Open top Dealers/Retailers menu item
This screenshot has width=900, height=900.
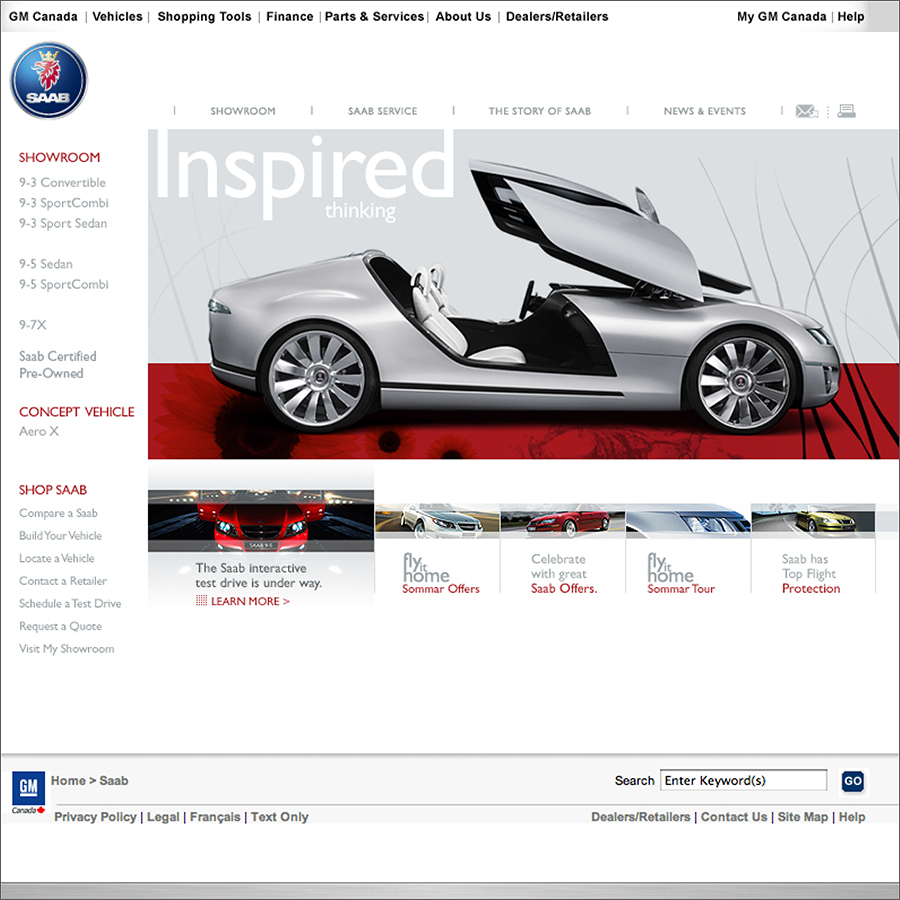557,17
